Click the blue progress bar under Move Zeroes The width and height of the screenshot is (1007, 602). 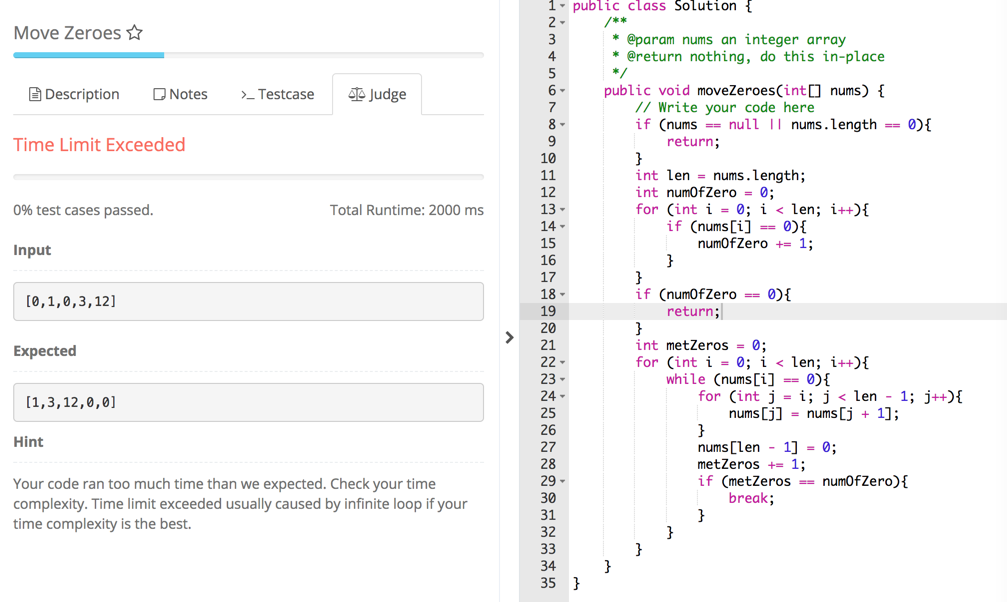tap(88, 55)
